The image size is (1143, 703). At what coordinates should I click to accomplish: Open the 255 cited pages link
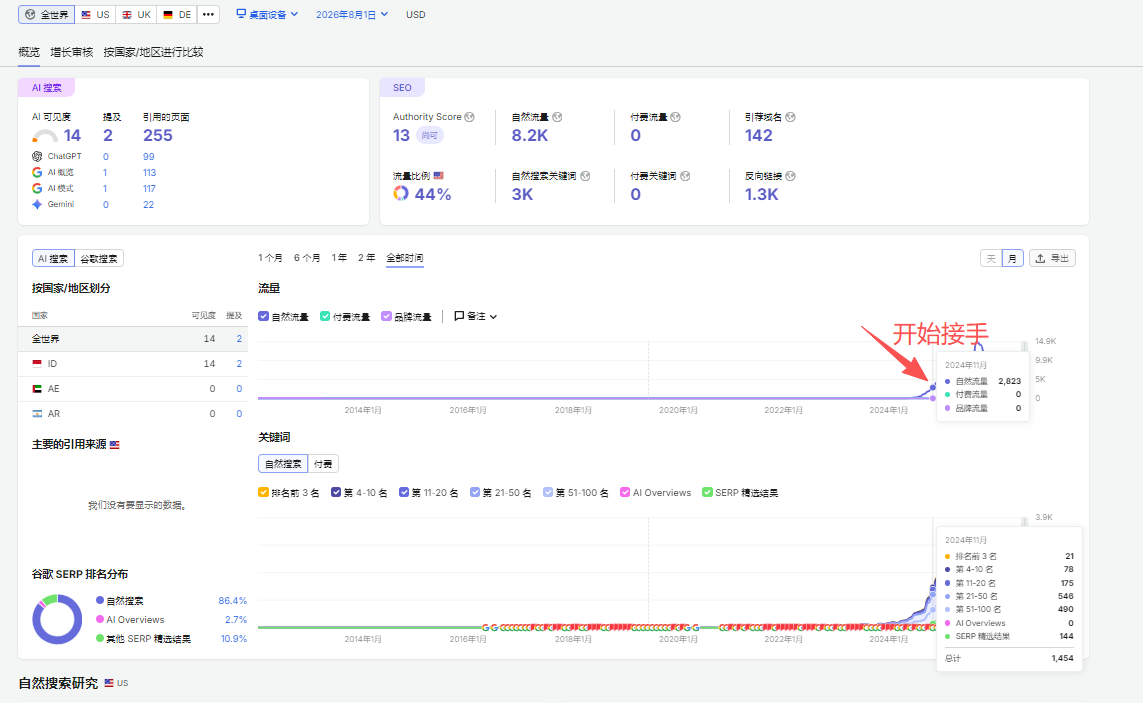[x=157, y=136]
